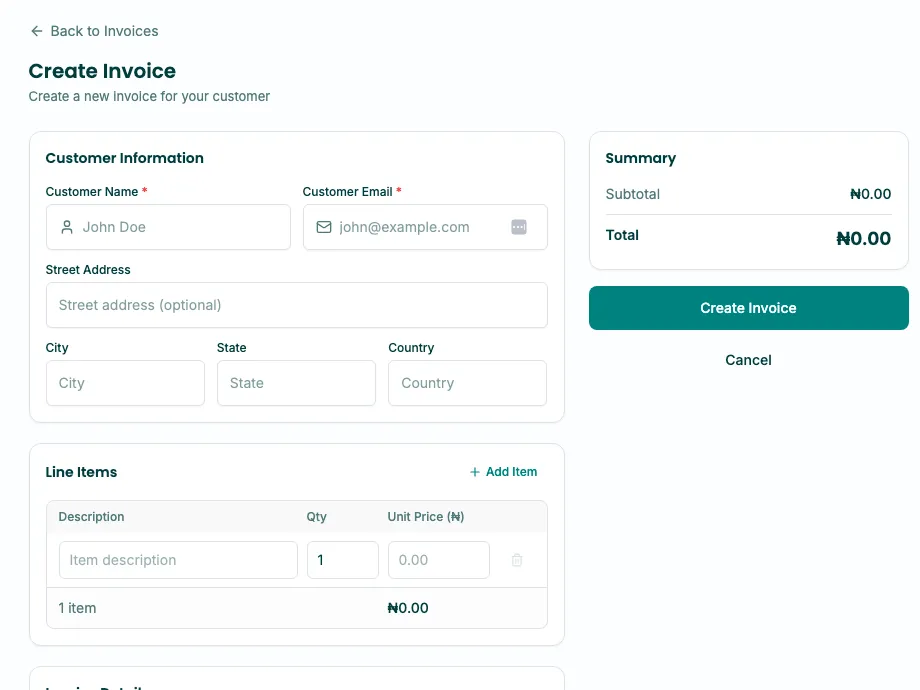This screenshot has height=690, width=920.
Task: Focus the Customer Name input
Action: 168,227
